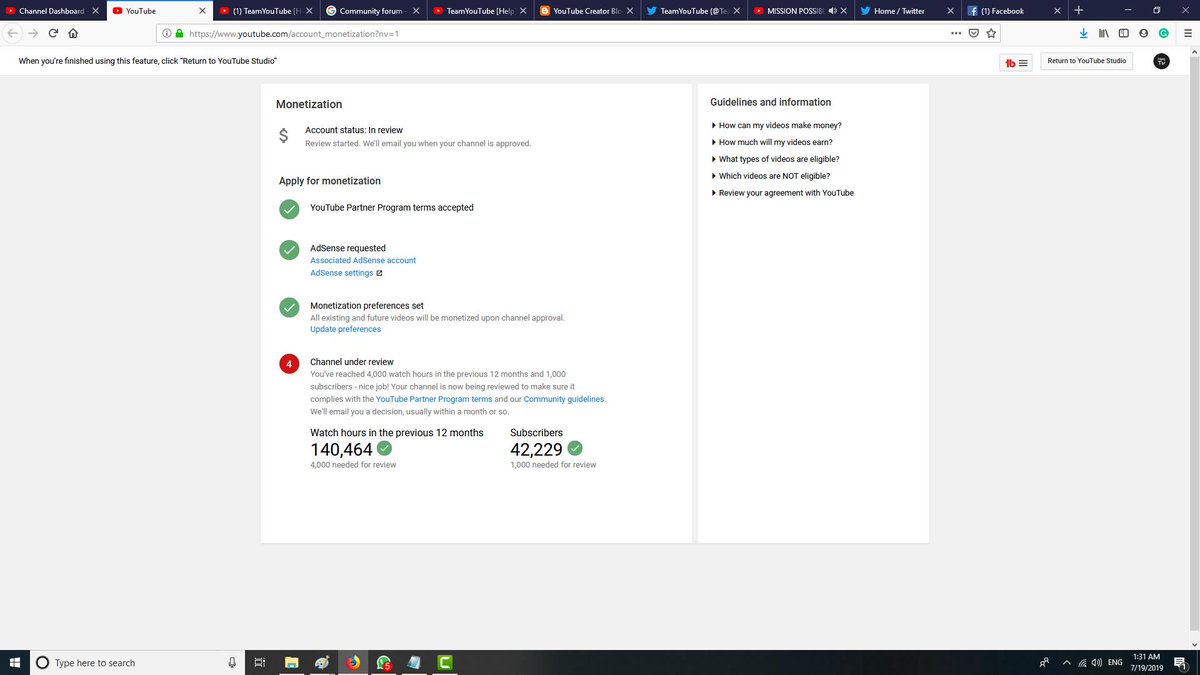This screenshot has height=675, width=1200.
Task: Switch to the (1) TeamYouTube tab
Action: pyautogui.click(x=265, y=11)
